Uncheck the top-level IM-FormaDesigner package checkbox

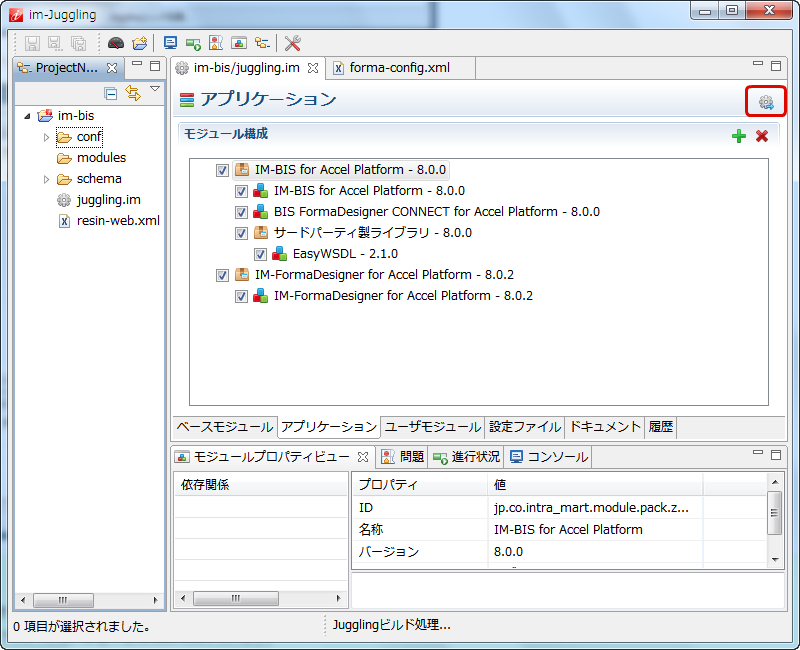(x=222, y=276)
